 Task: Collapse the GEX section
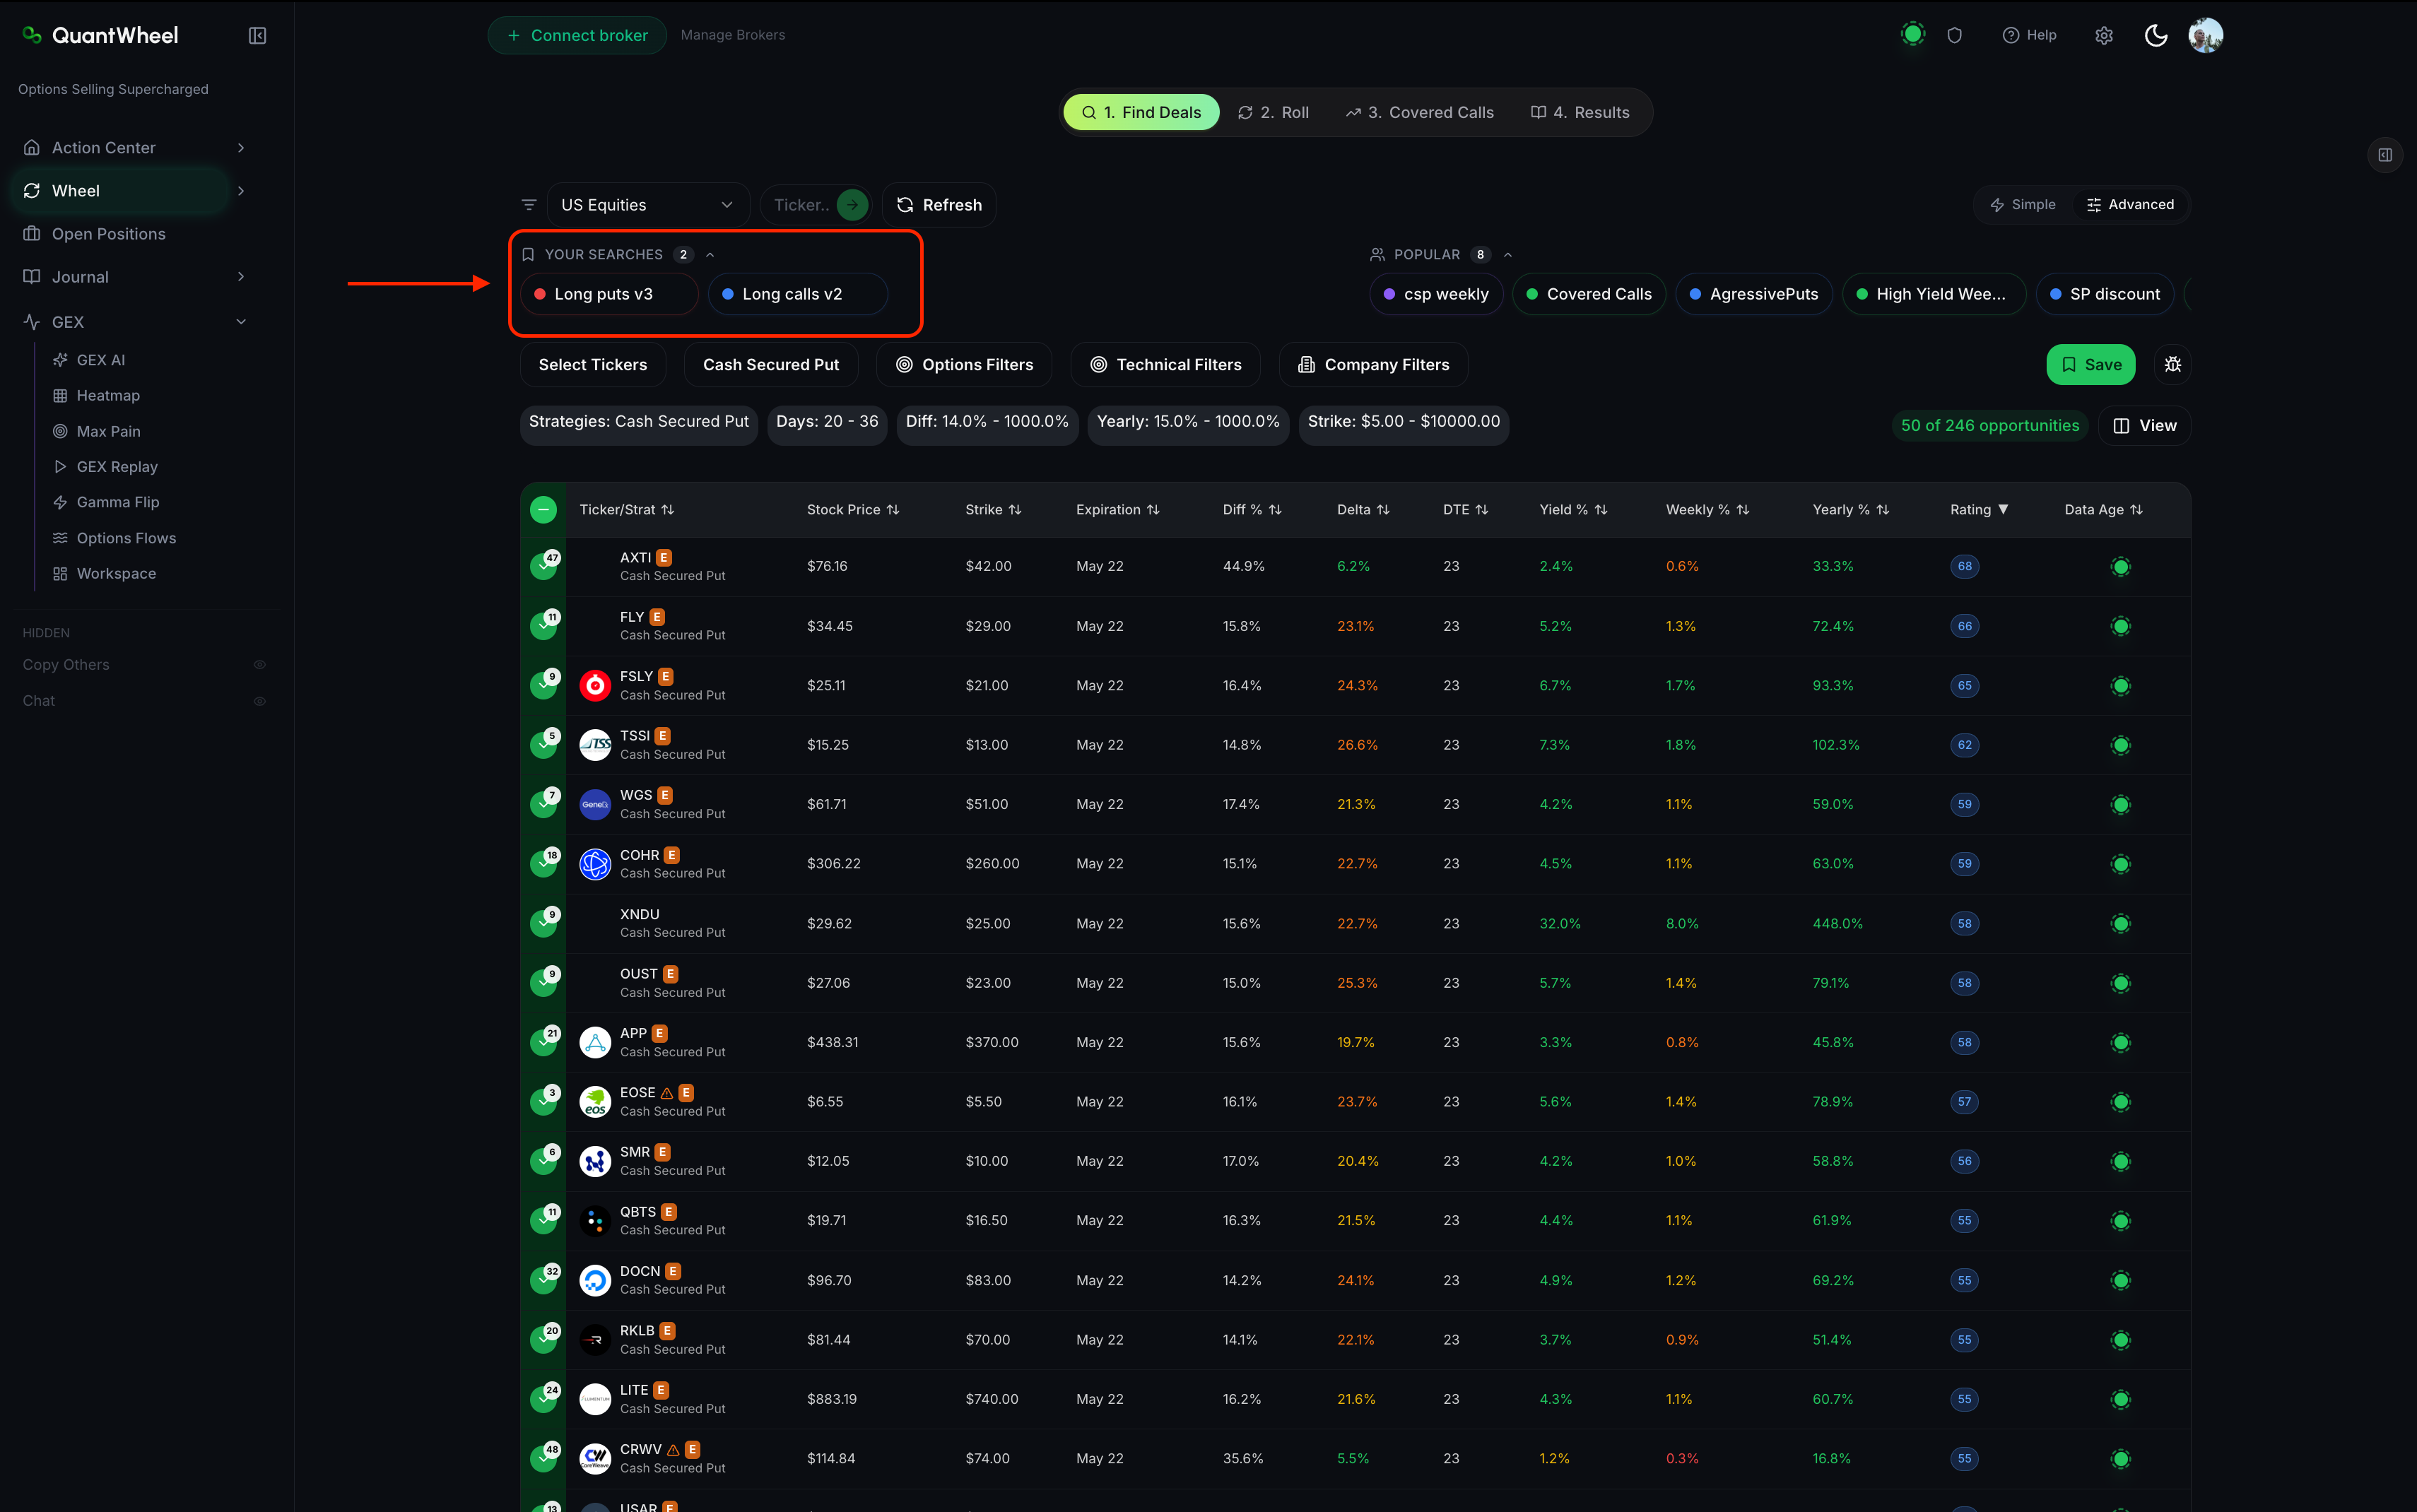click(241, 322)
